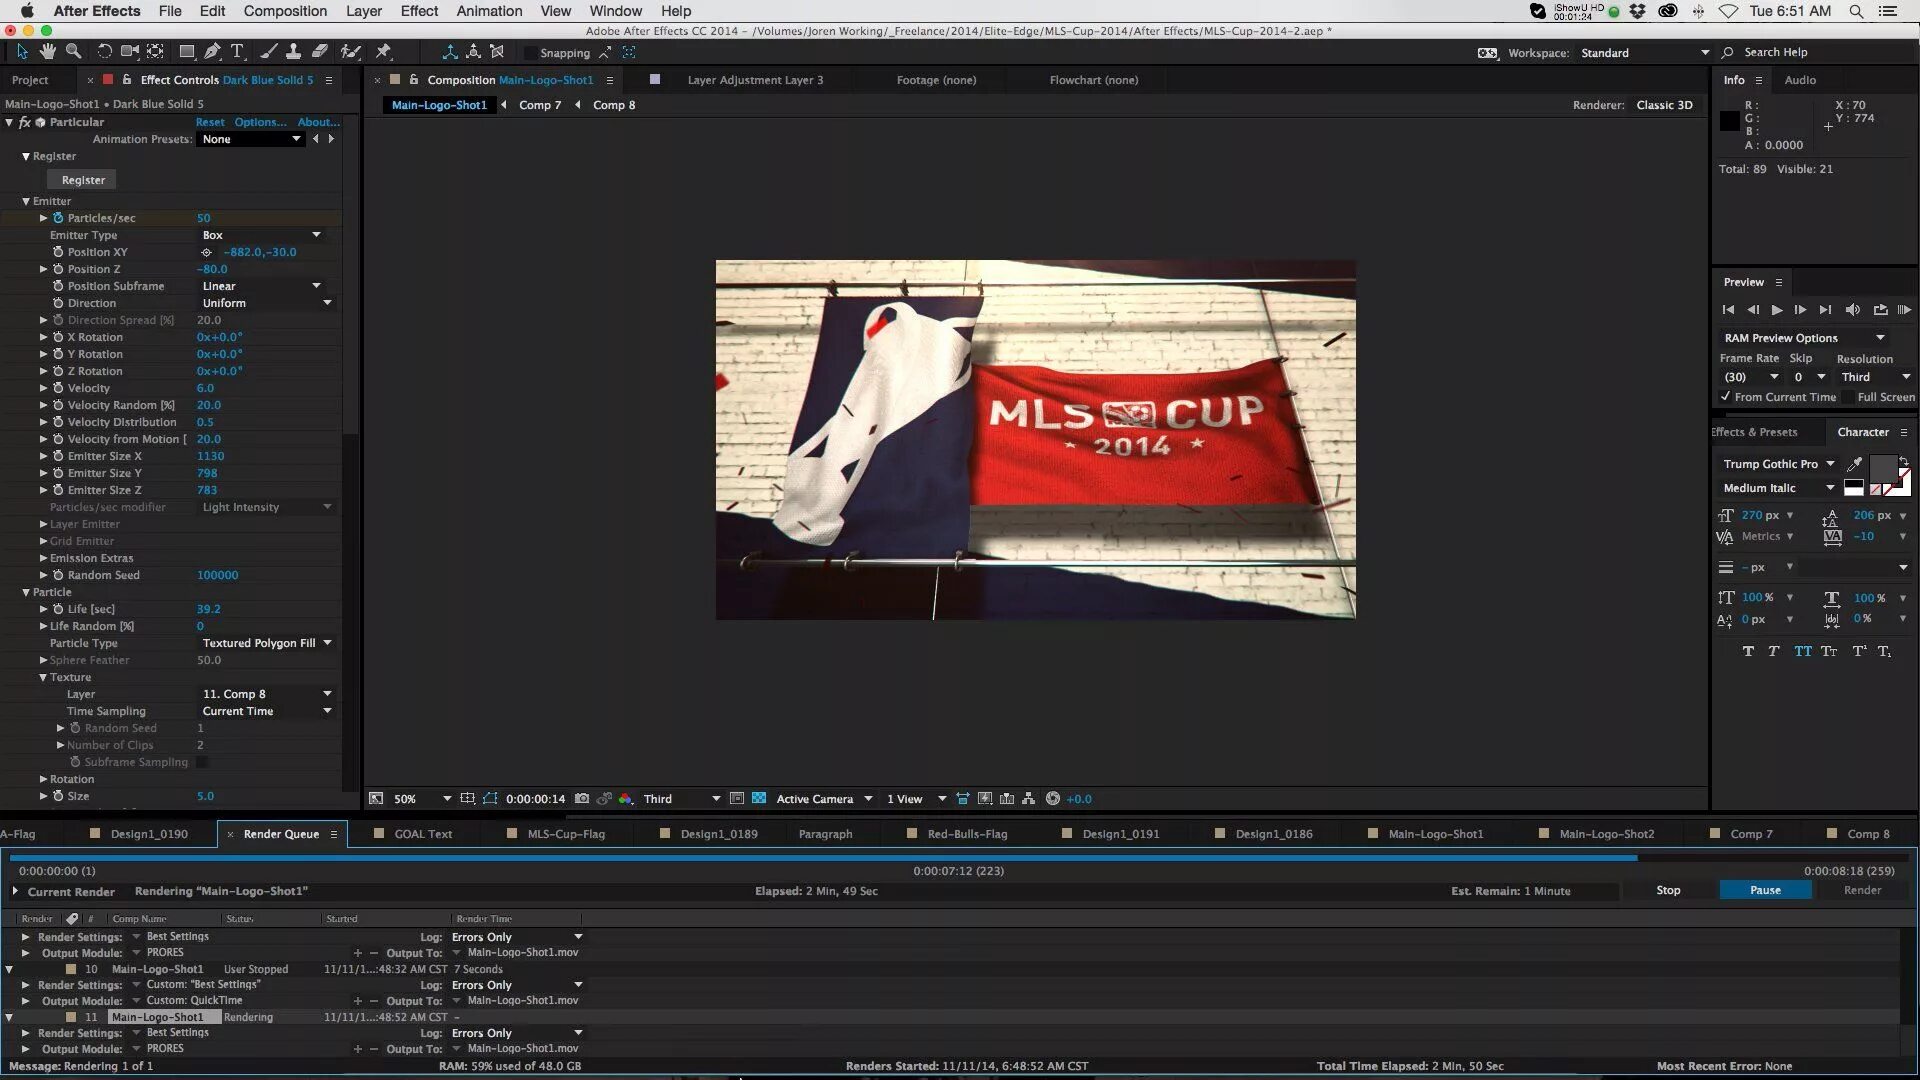Select the Pan Behind anchor point tool

[155, 52]
